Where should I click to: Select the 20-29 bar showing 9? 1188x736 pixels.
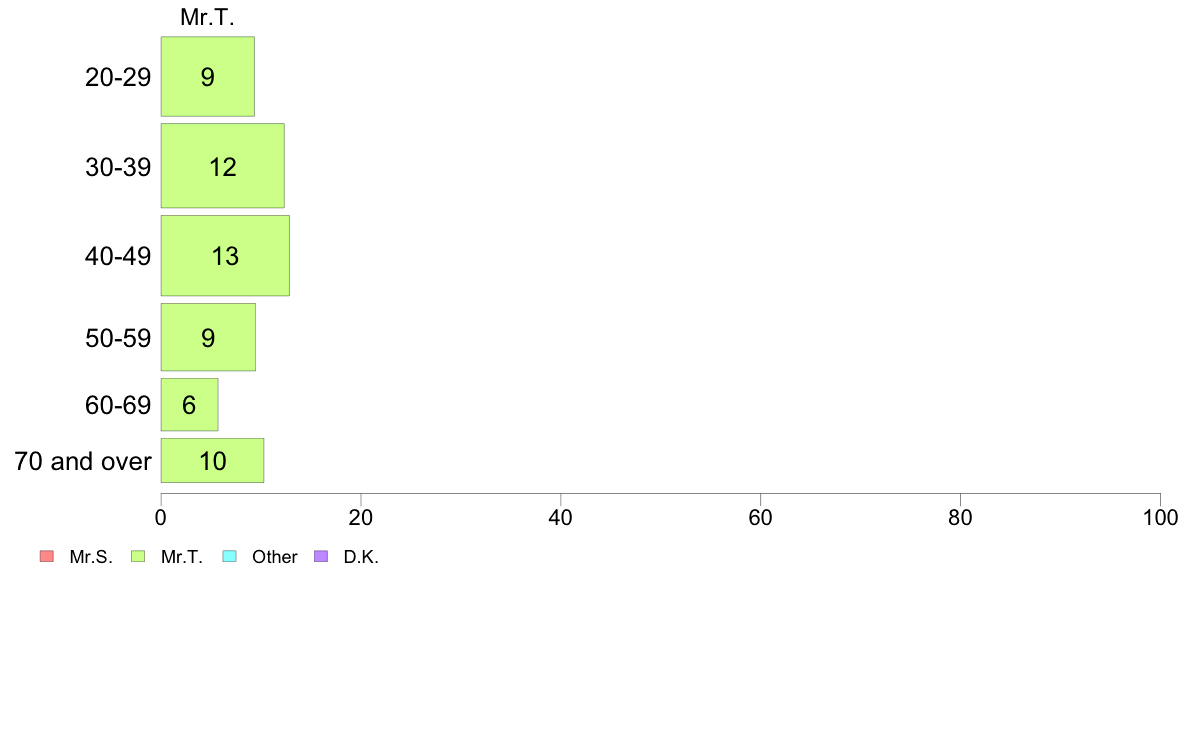[208, 77]
